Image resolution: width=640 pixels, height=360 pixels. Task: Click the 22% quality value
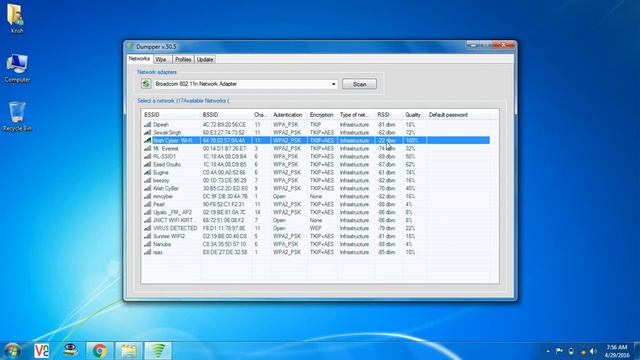pos(410,228)
